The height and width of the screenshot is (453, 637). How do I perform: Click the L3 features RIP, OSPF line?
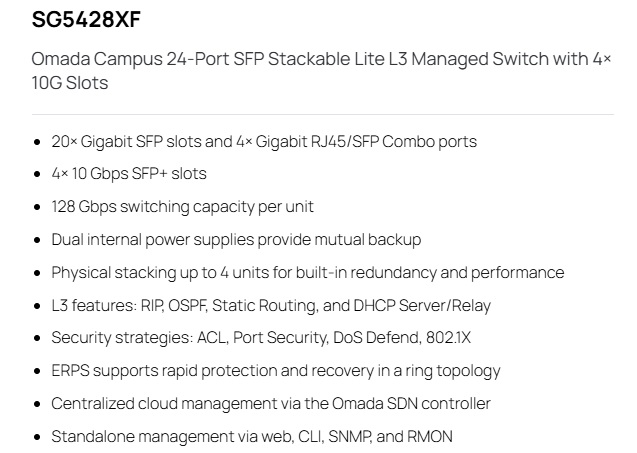(271, 306)
